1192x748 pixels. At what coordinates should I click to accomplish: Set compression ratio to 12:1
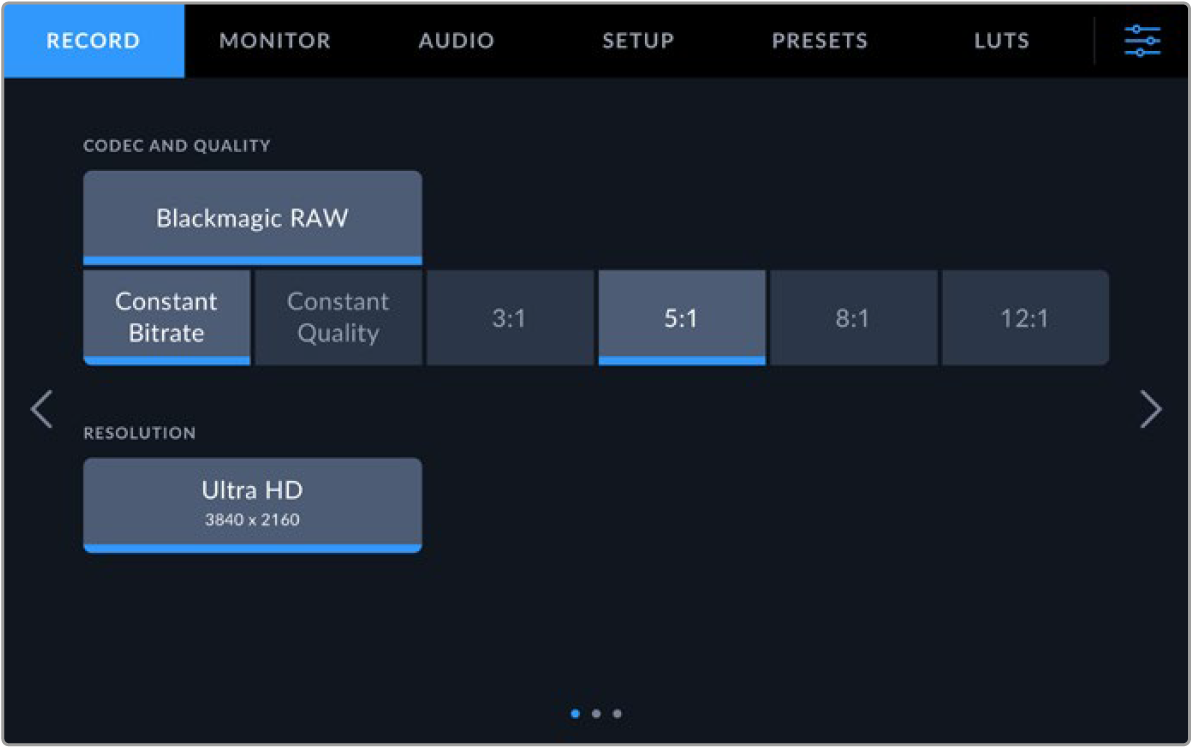click(x=1026, y=318)
